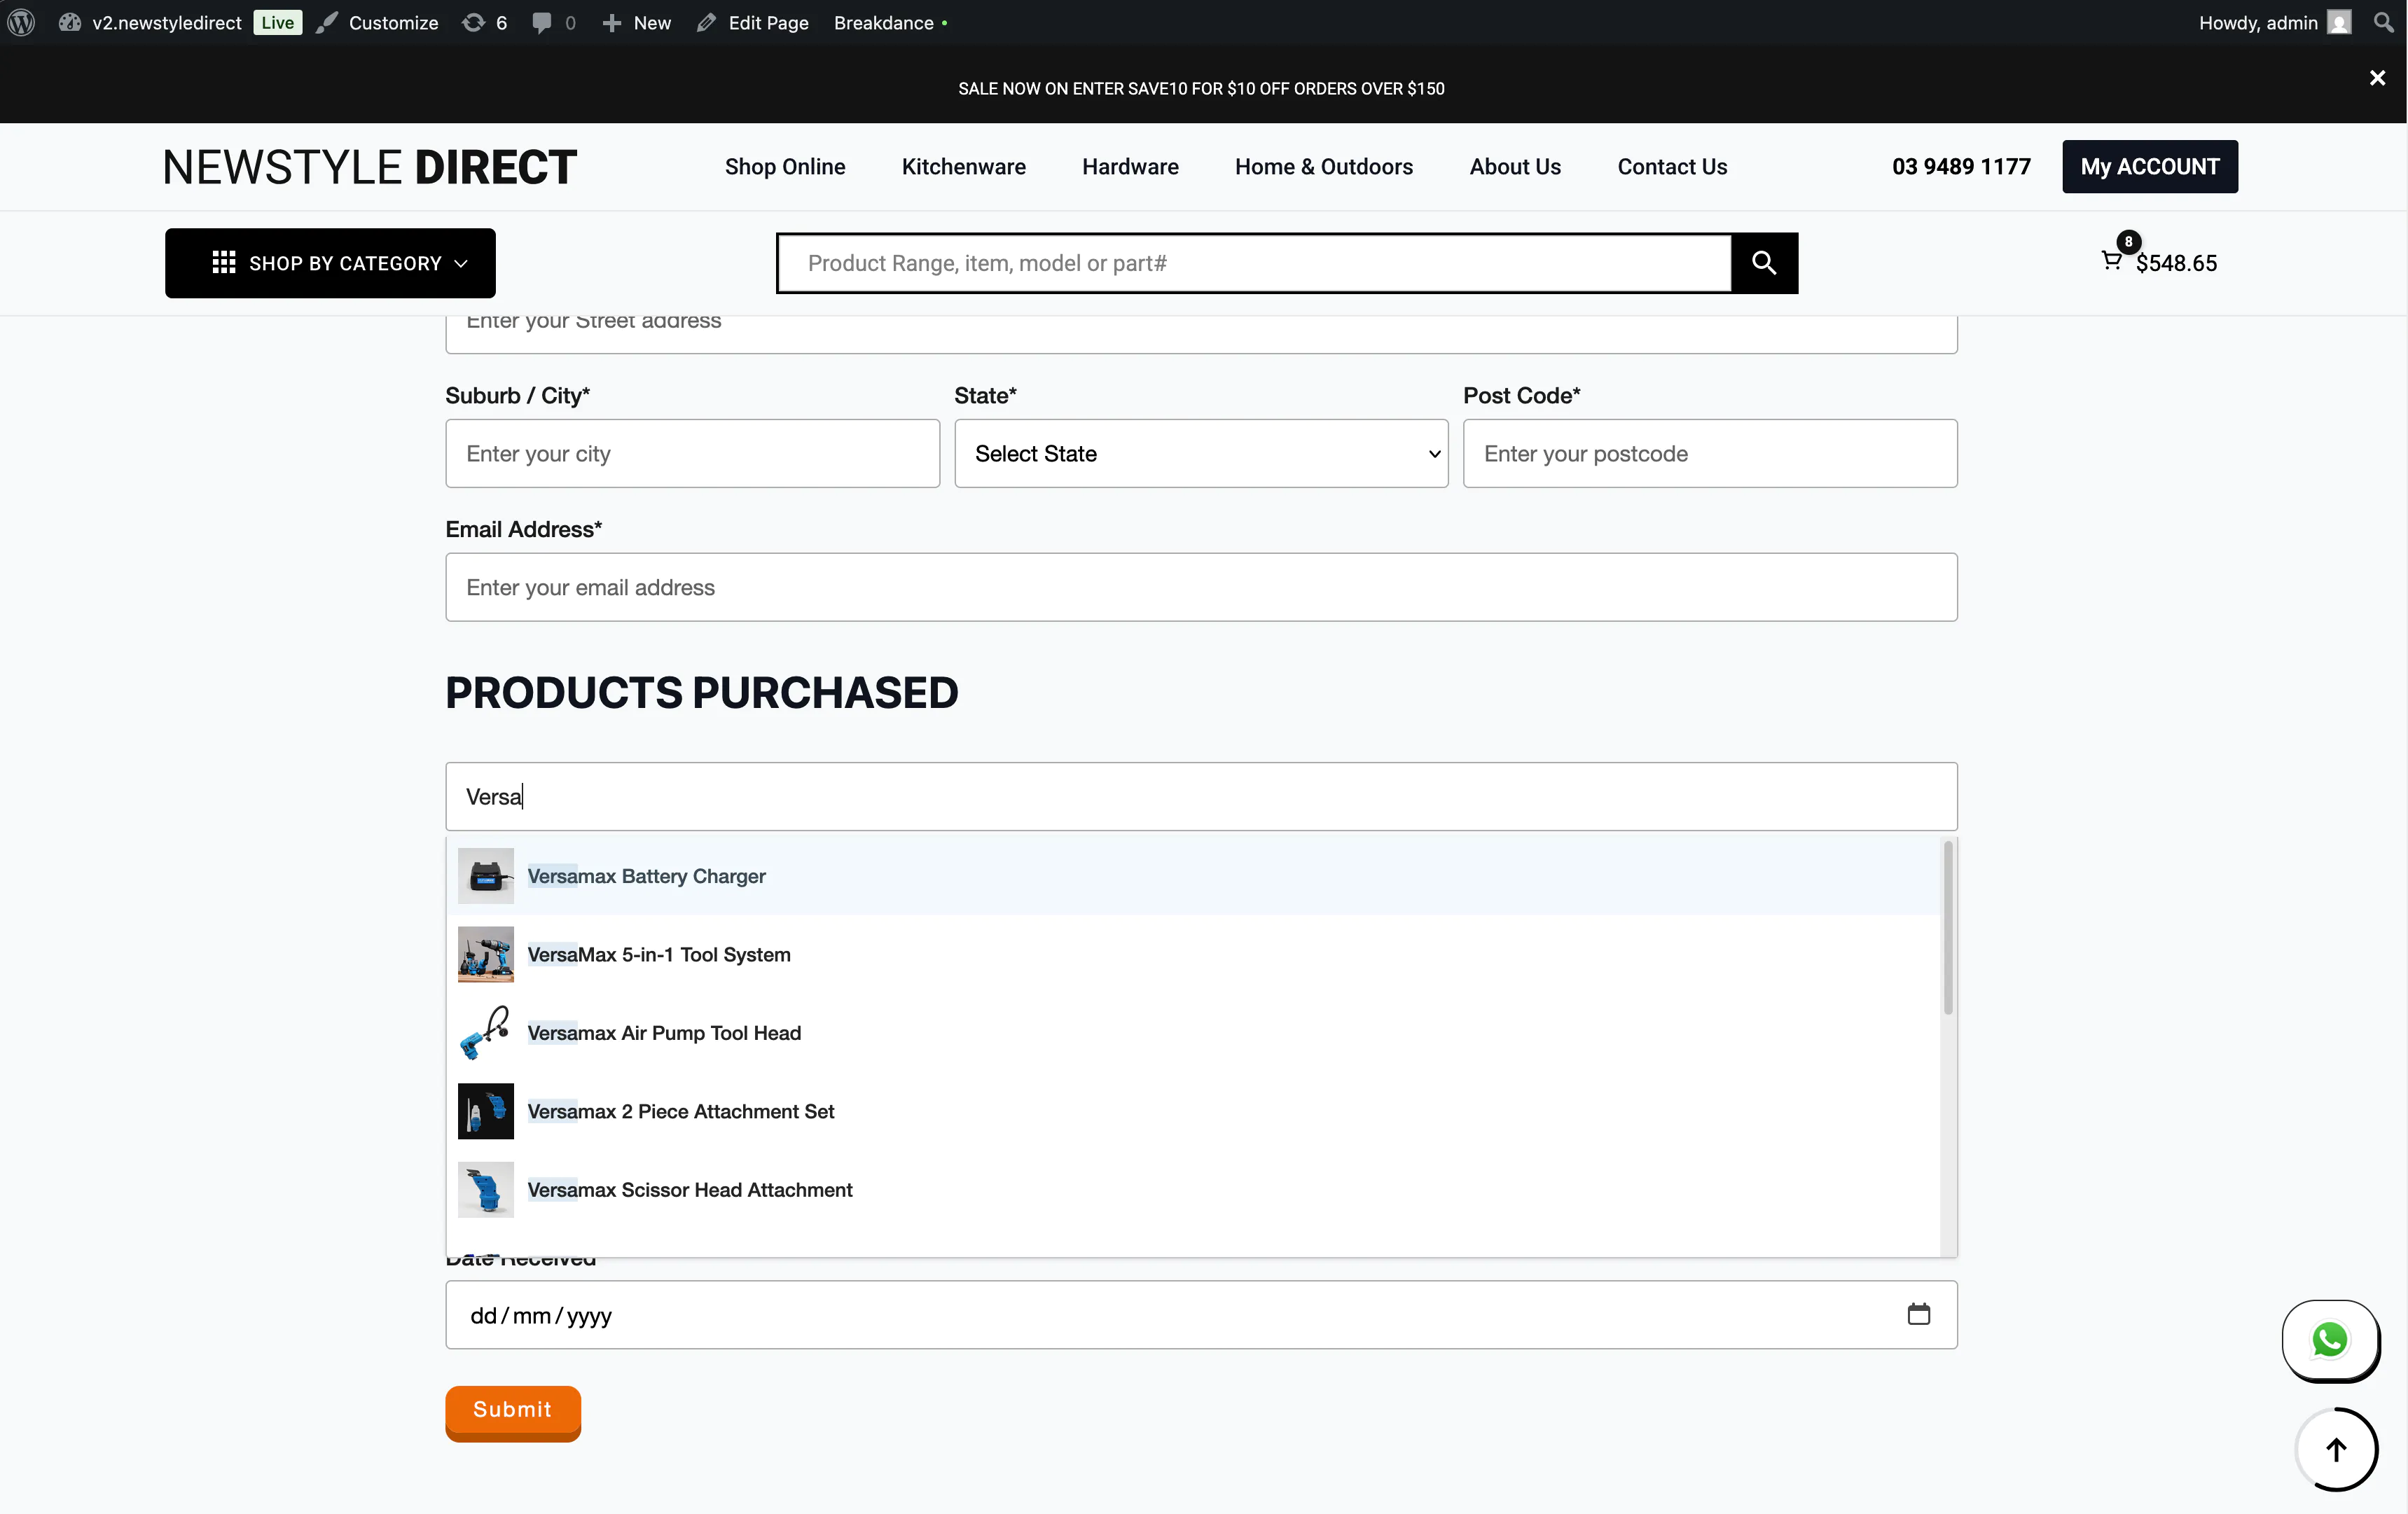The width and height of the screenshot is (2408, 1514).
Task: Click the Submit button
Action: pyautogui.click(x=512, y=1411)
